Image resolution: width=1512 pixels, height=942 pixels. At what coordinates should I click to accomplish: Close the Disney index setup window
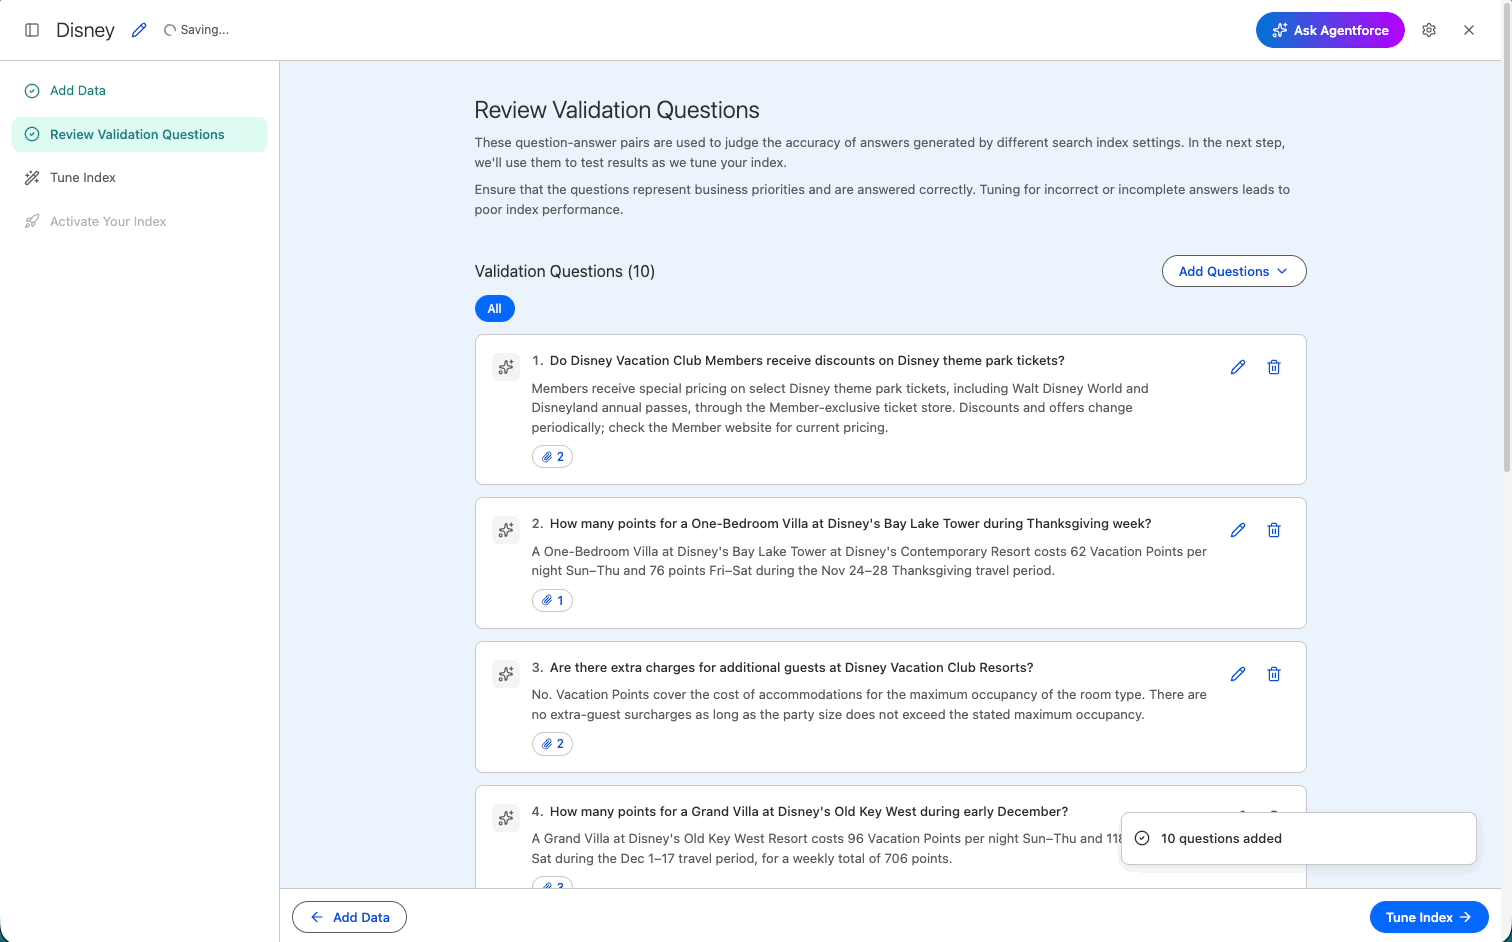tap(1469, 30)
